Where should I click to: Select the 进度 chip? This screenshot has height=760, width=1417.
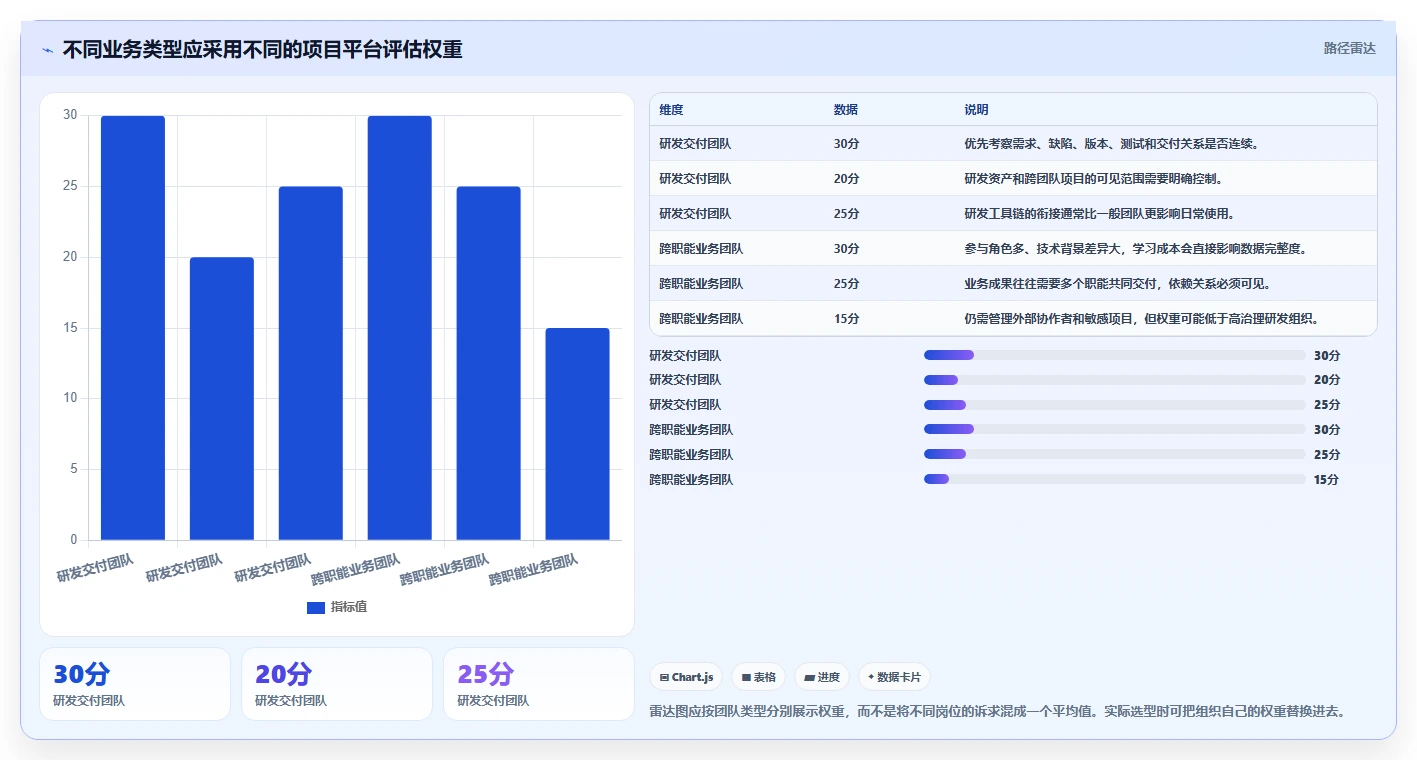tap(822, 677)
